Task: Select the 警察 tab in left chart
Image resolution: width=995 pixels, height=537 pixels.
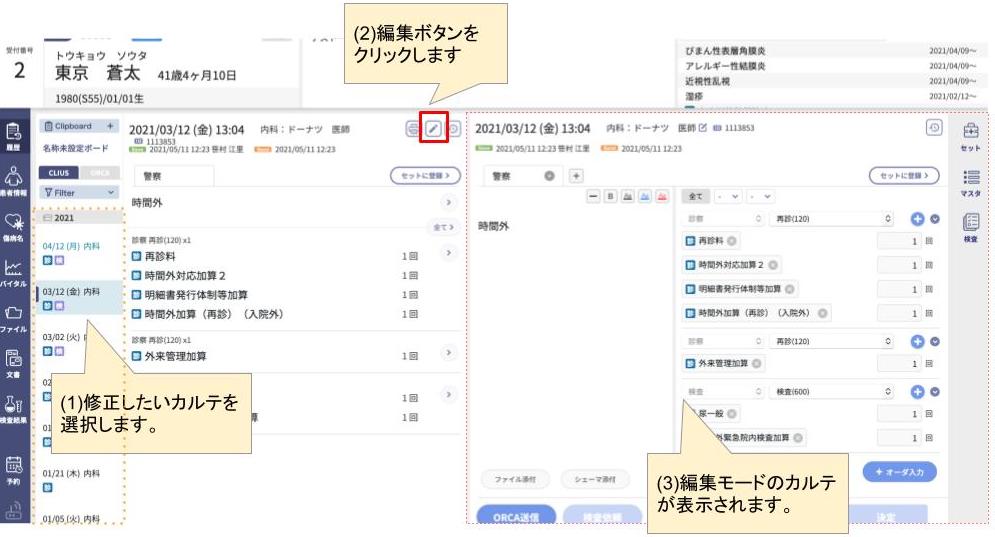Action: click(x=173, y=176)
